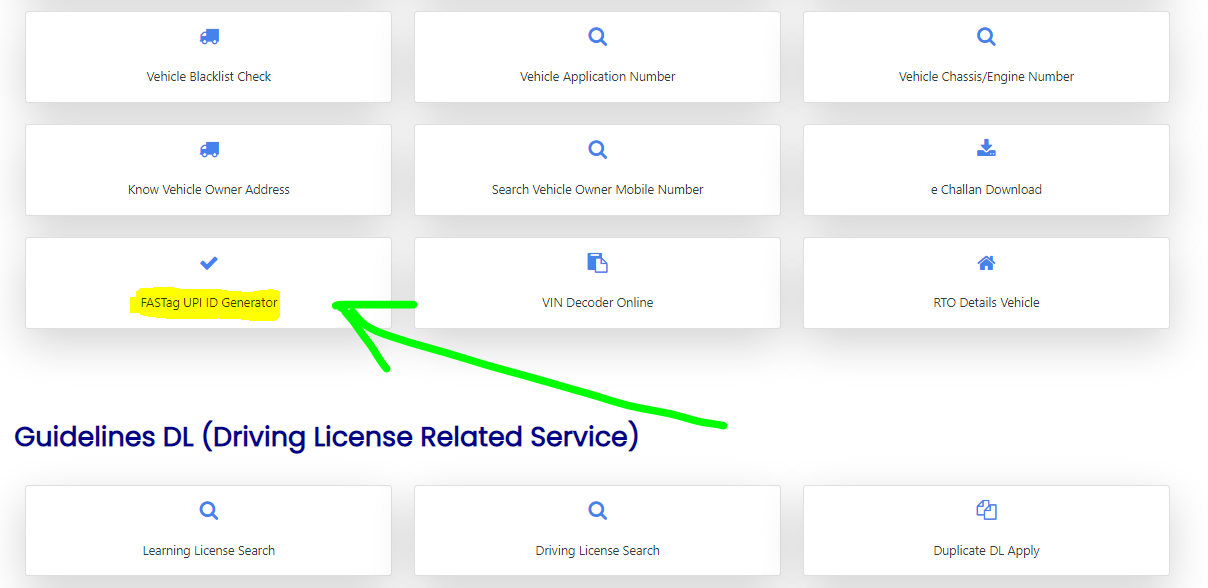Open Duplicate DL Apply
The height and width of the screenshot is (588, 1208).
pyautogui.click(x=986, y=551)
